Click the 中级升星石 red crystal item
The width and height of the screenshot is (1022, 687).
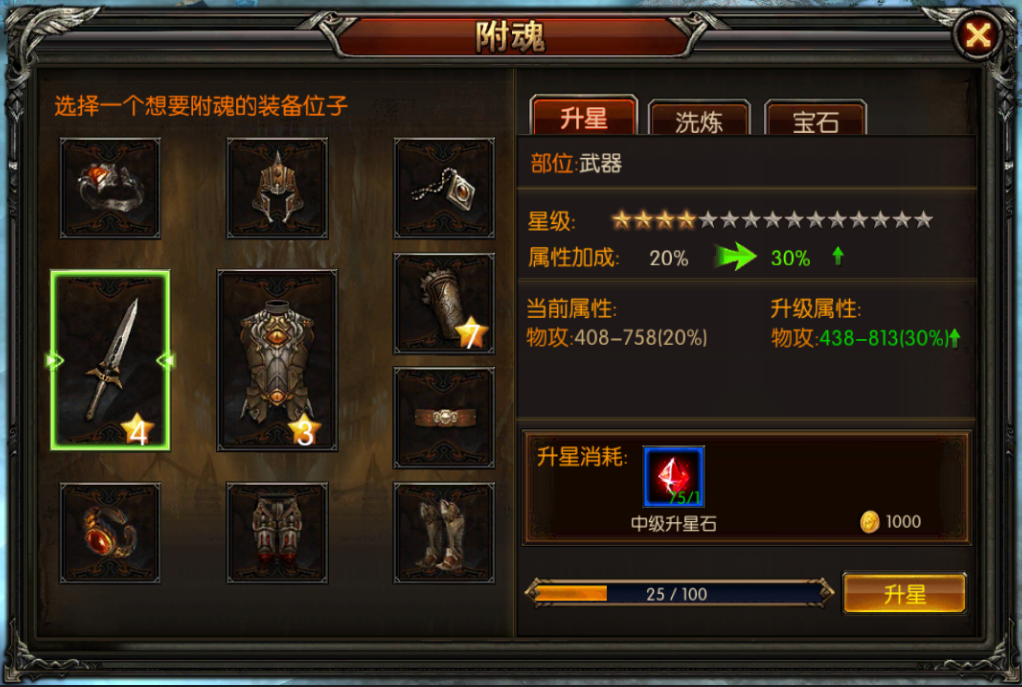pyautogui.click(x=673, y=476)
